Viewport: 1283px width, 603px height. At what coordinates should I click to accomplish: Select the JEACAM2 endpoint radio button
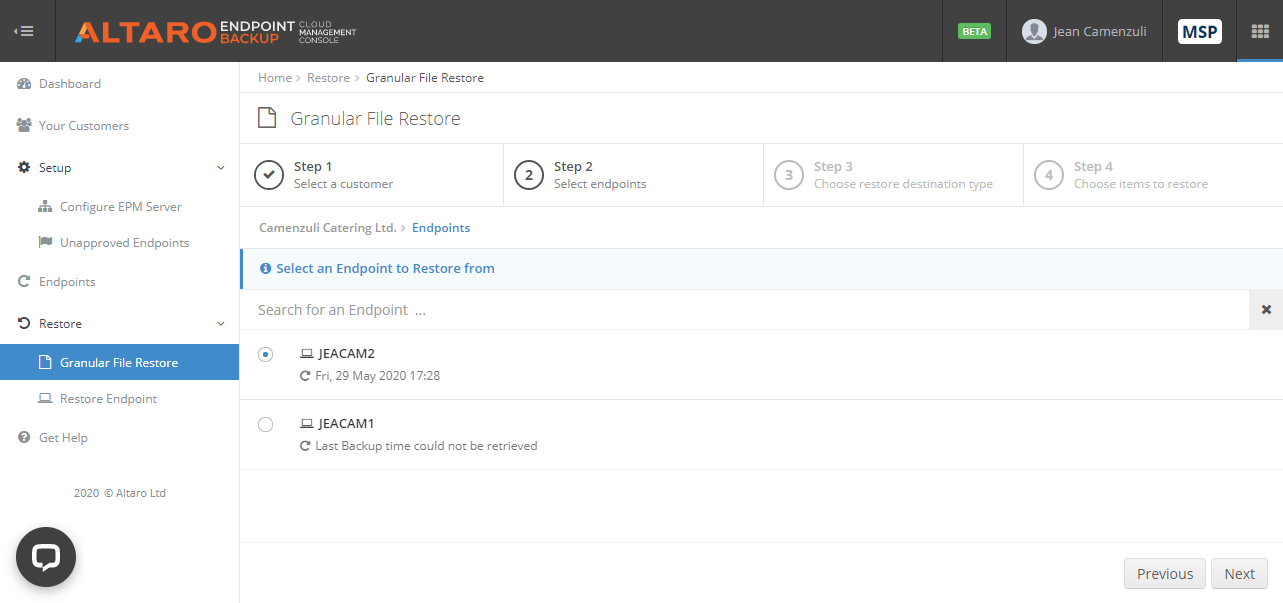coord(265,354)
